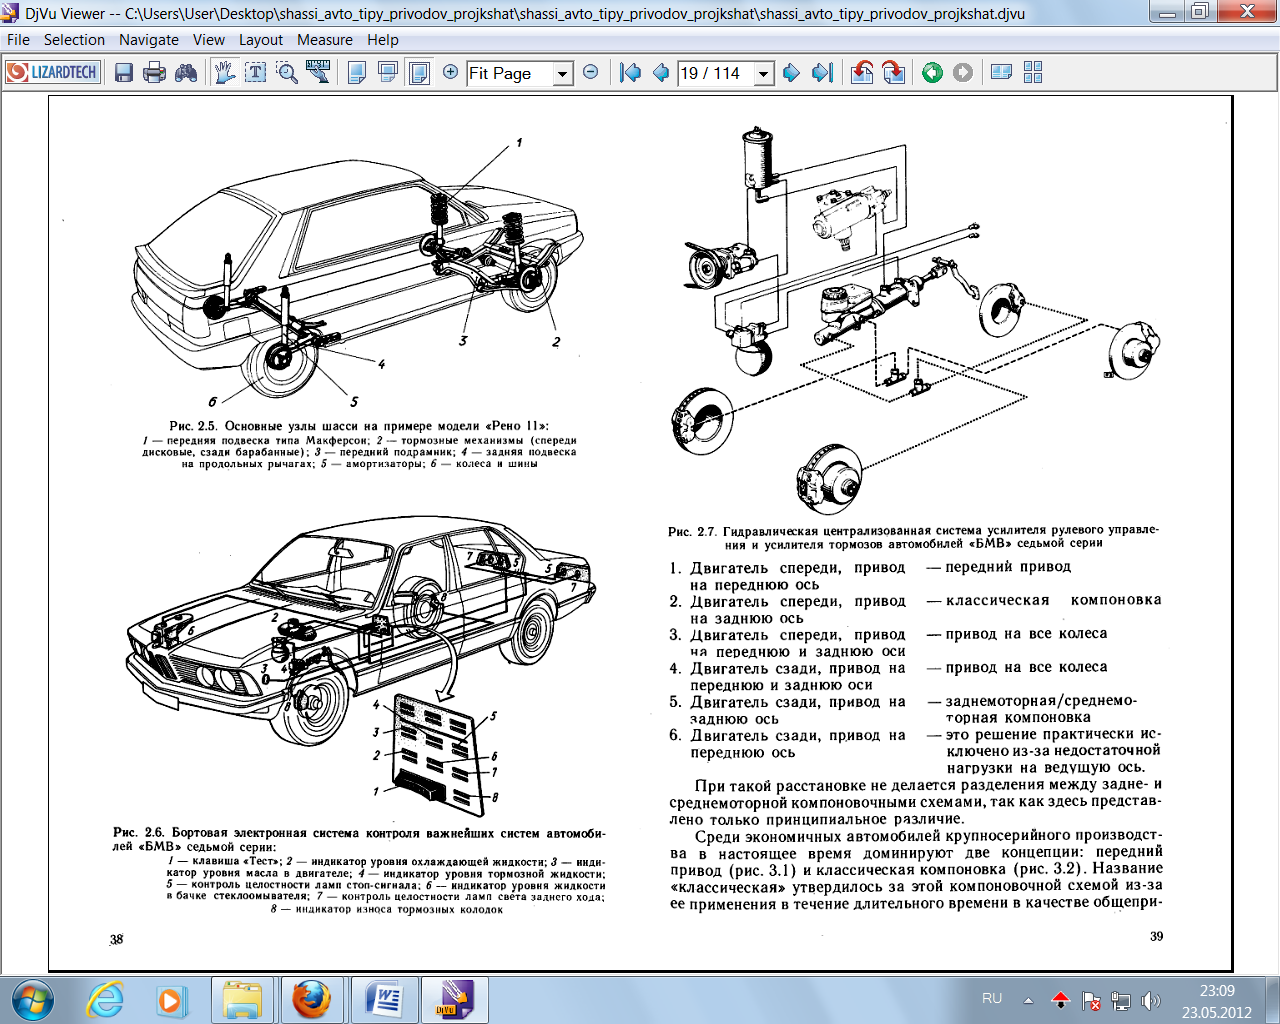Rotate the page counterclockwise
1280x1024 pixels.
(862, 72)
